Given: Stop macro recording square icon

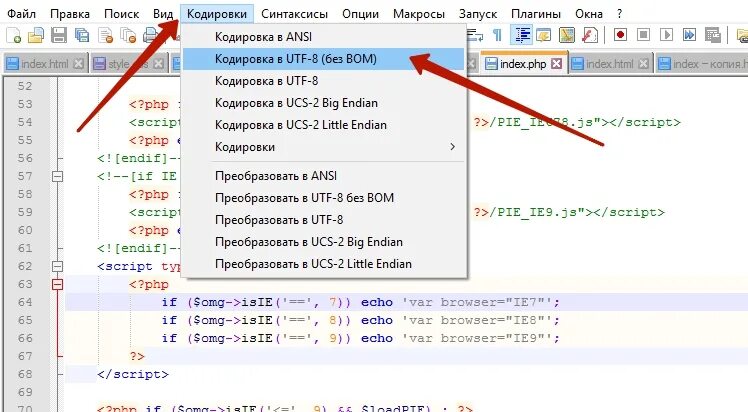Looking at the screenshot, I should coord(644,35).
